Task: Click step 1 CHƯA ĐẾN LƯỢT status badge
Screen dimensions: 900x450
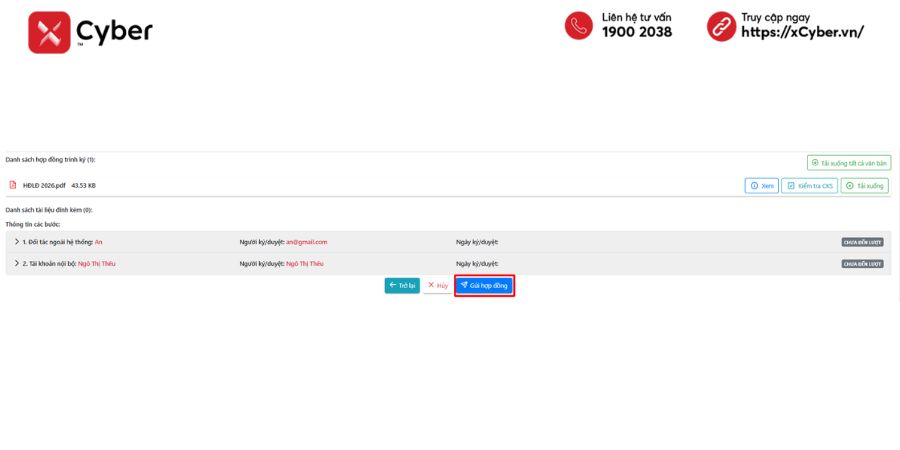Action: pos(863,242)
